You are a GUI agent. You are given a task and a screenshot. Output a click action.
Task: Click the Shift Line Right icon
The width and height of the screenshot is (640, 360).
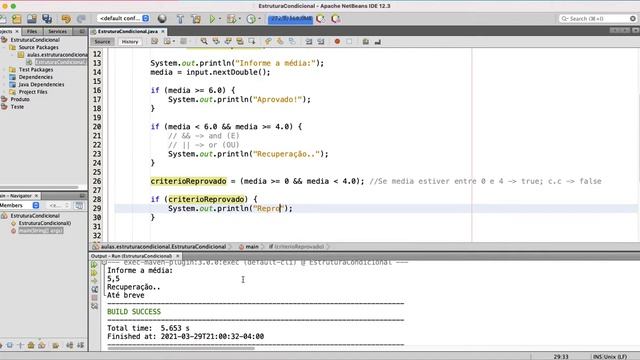tap(321, 41)
